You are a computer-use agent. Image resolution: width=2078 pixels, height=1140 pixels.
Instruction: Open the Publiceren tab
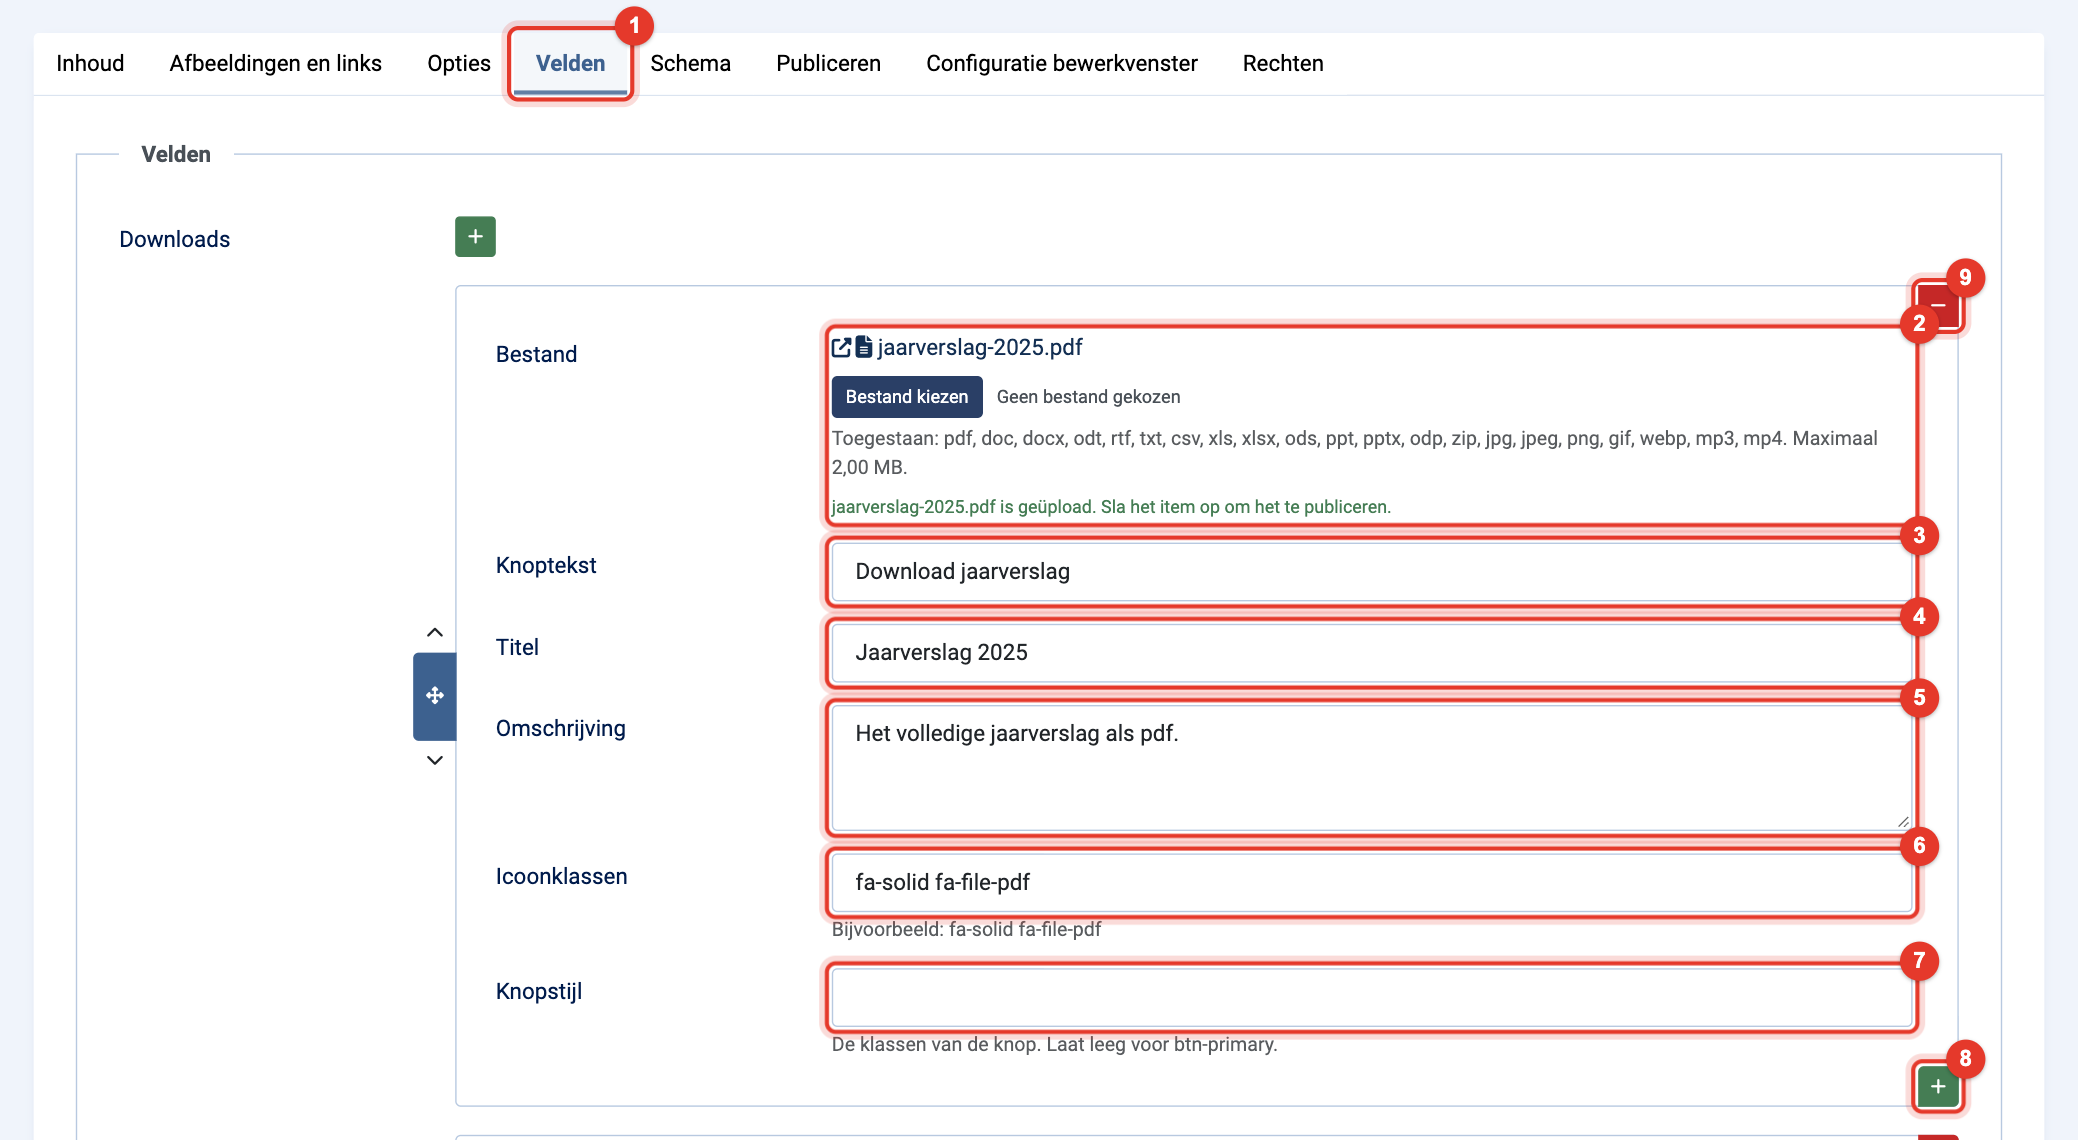[828, 63]
